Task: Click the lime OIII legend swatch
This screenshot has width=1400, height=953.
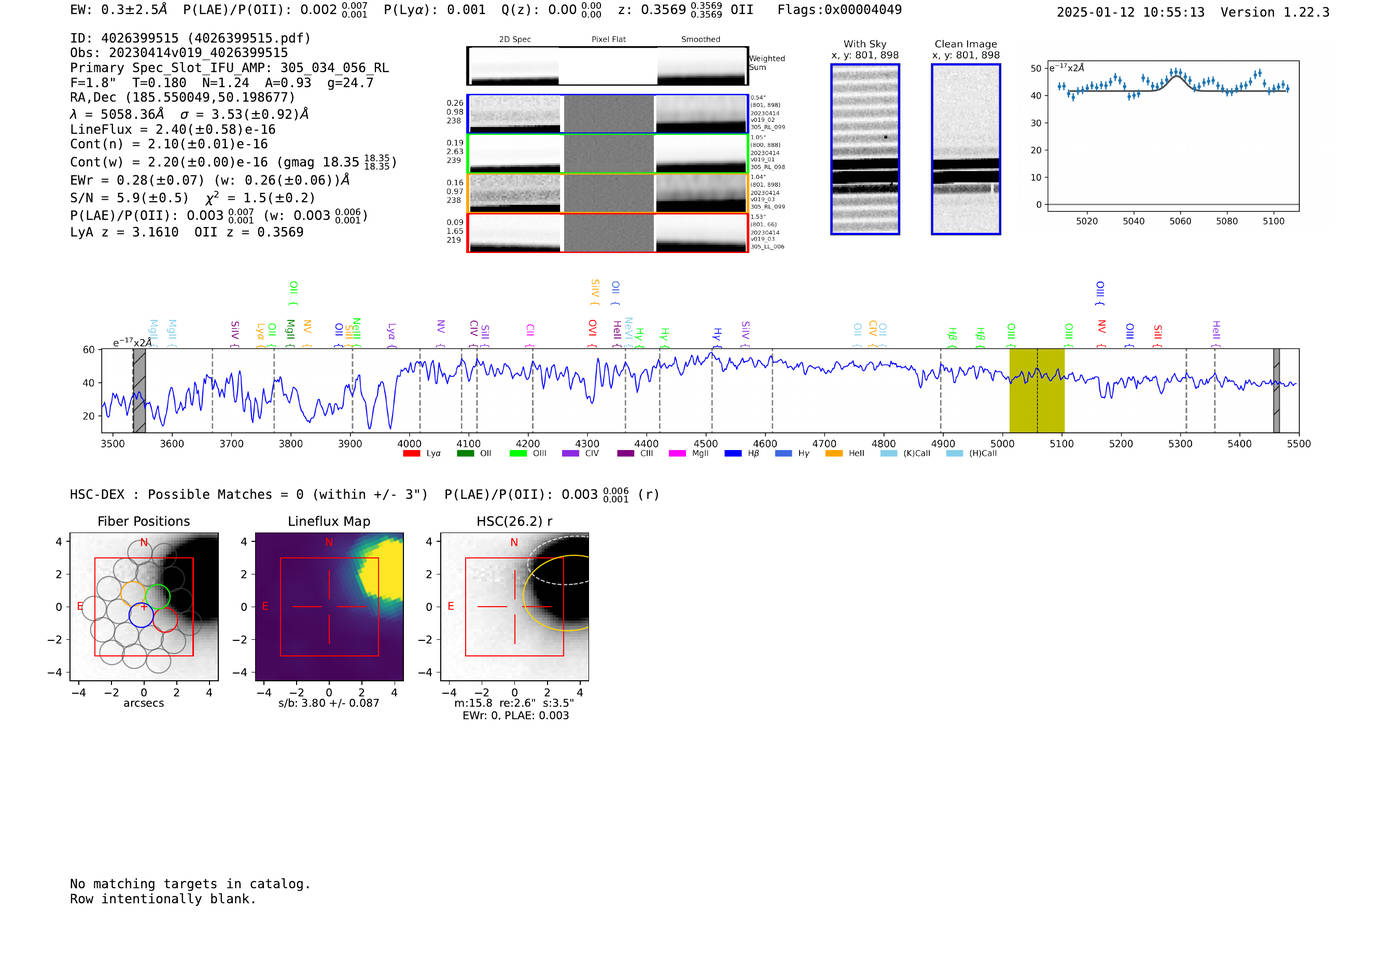Action: (x=518, y=454)
